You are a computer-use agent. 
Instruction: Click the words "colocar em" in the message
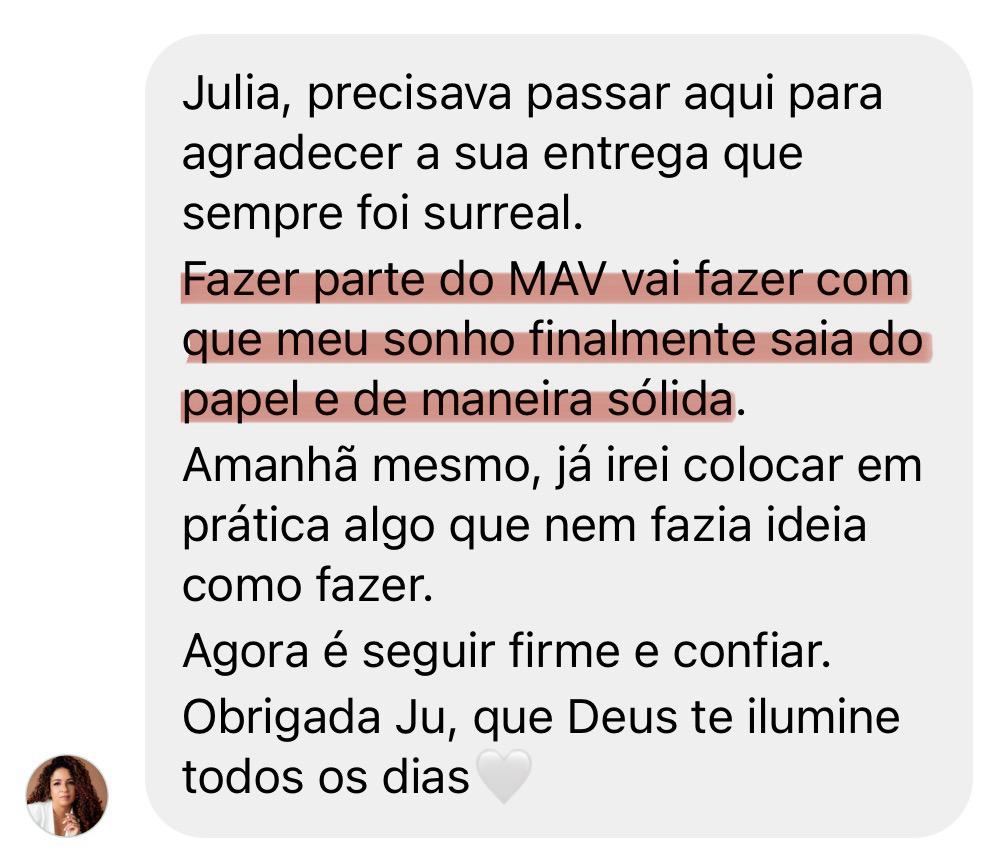tap(802, 466)
